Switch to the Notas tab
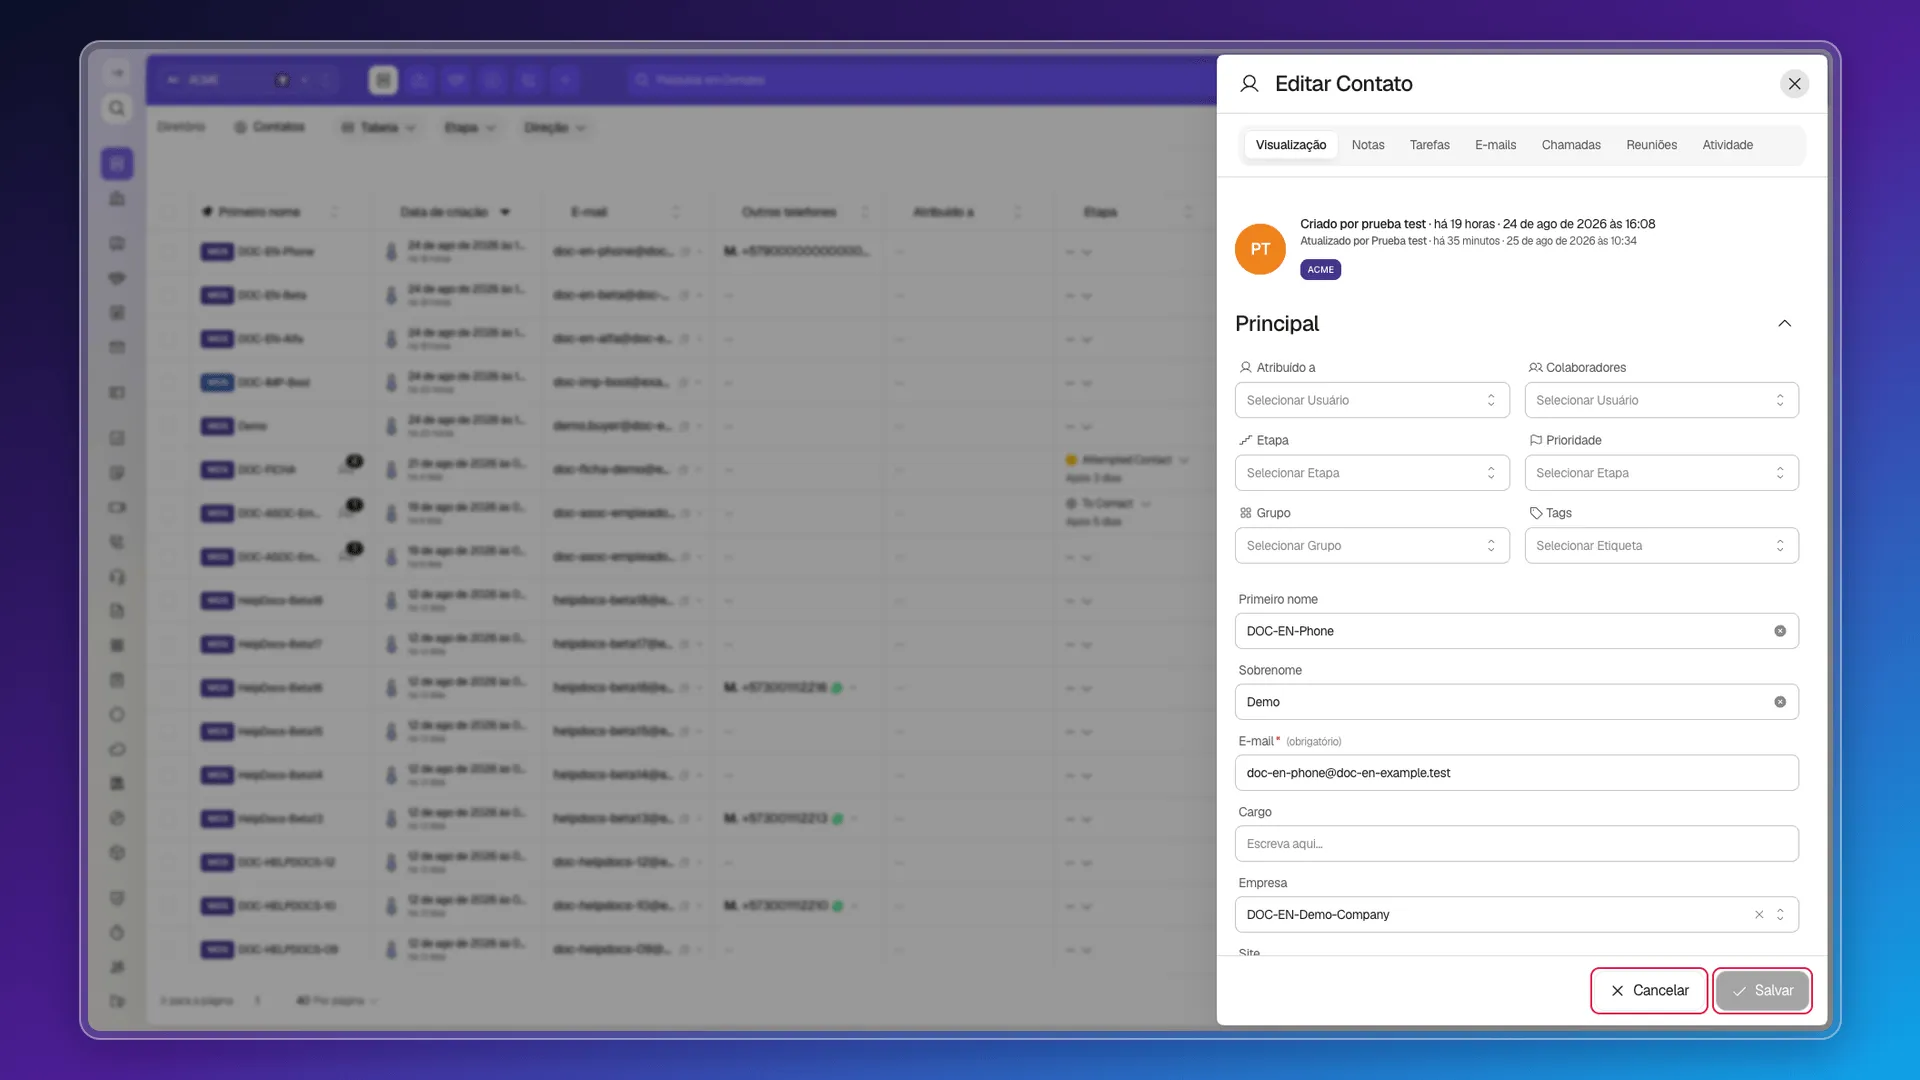 1368,145
